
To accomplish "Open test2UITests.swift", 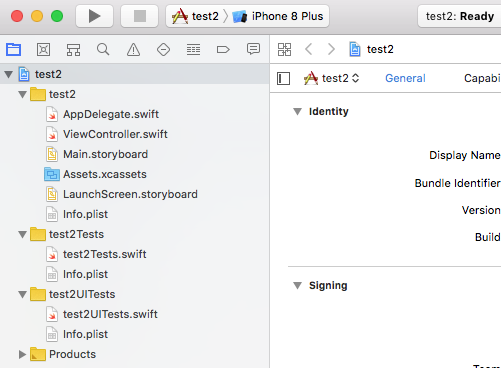I will [135, 314].
